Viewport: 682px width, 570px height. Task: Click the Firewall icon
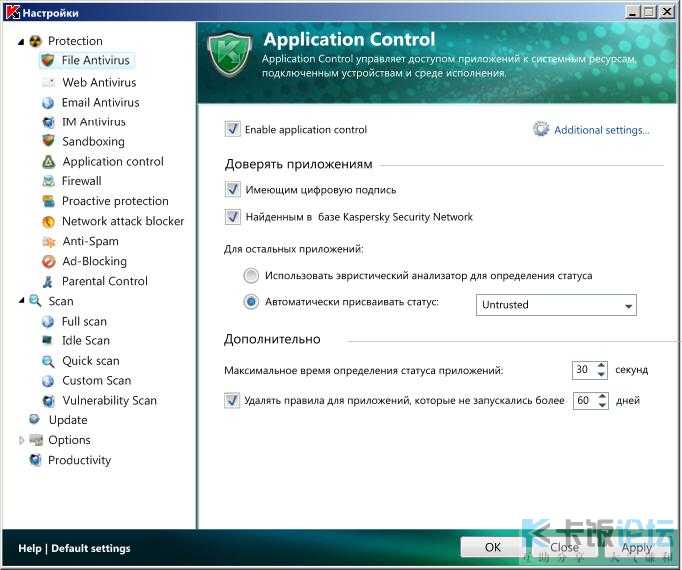point(48,181)
